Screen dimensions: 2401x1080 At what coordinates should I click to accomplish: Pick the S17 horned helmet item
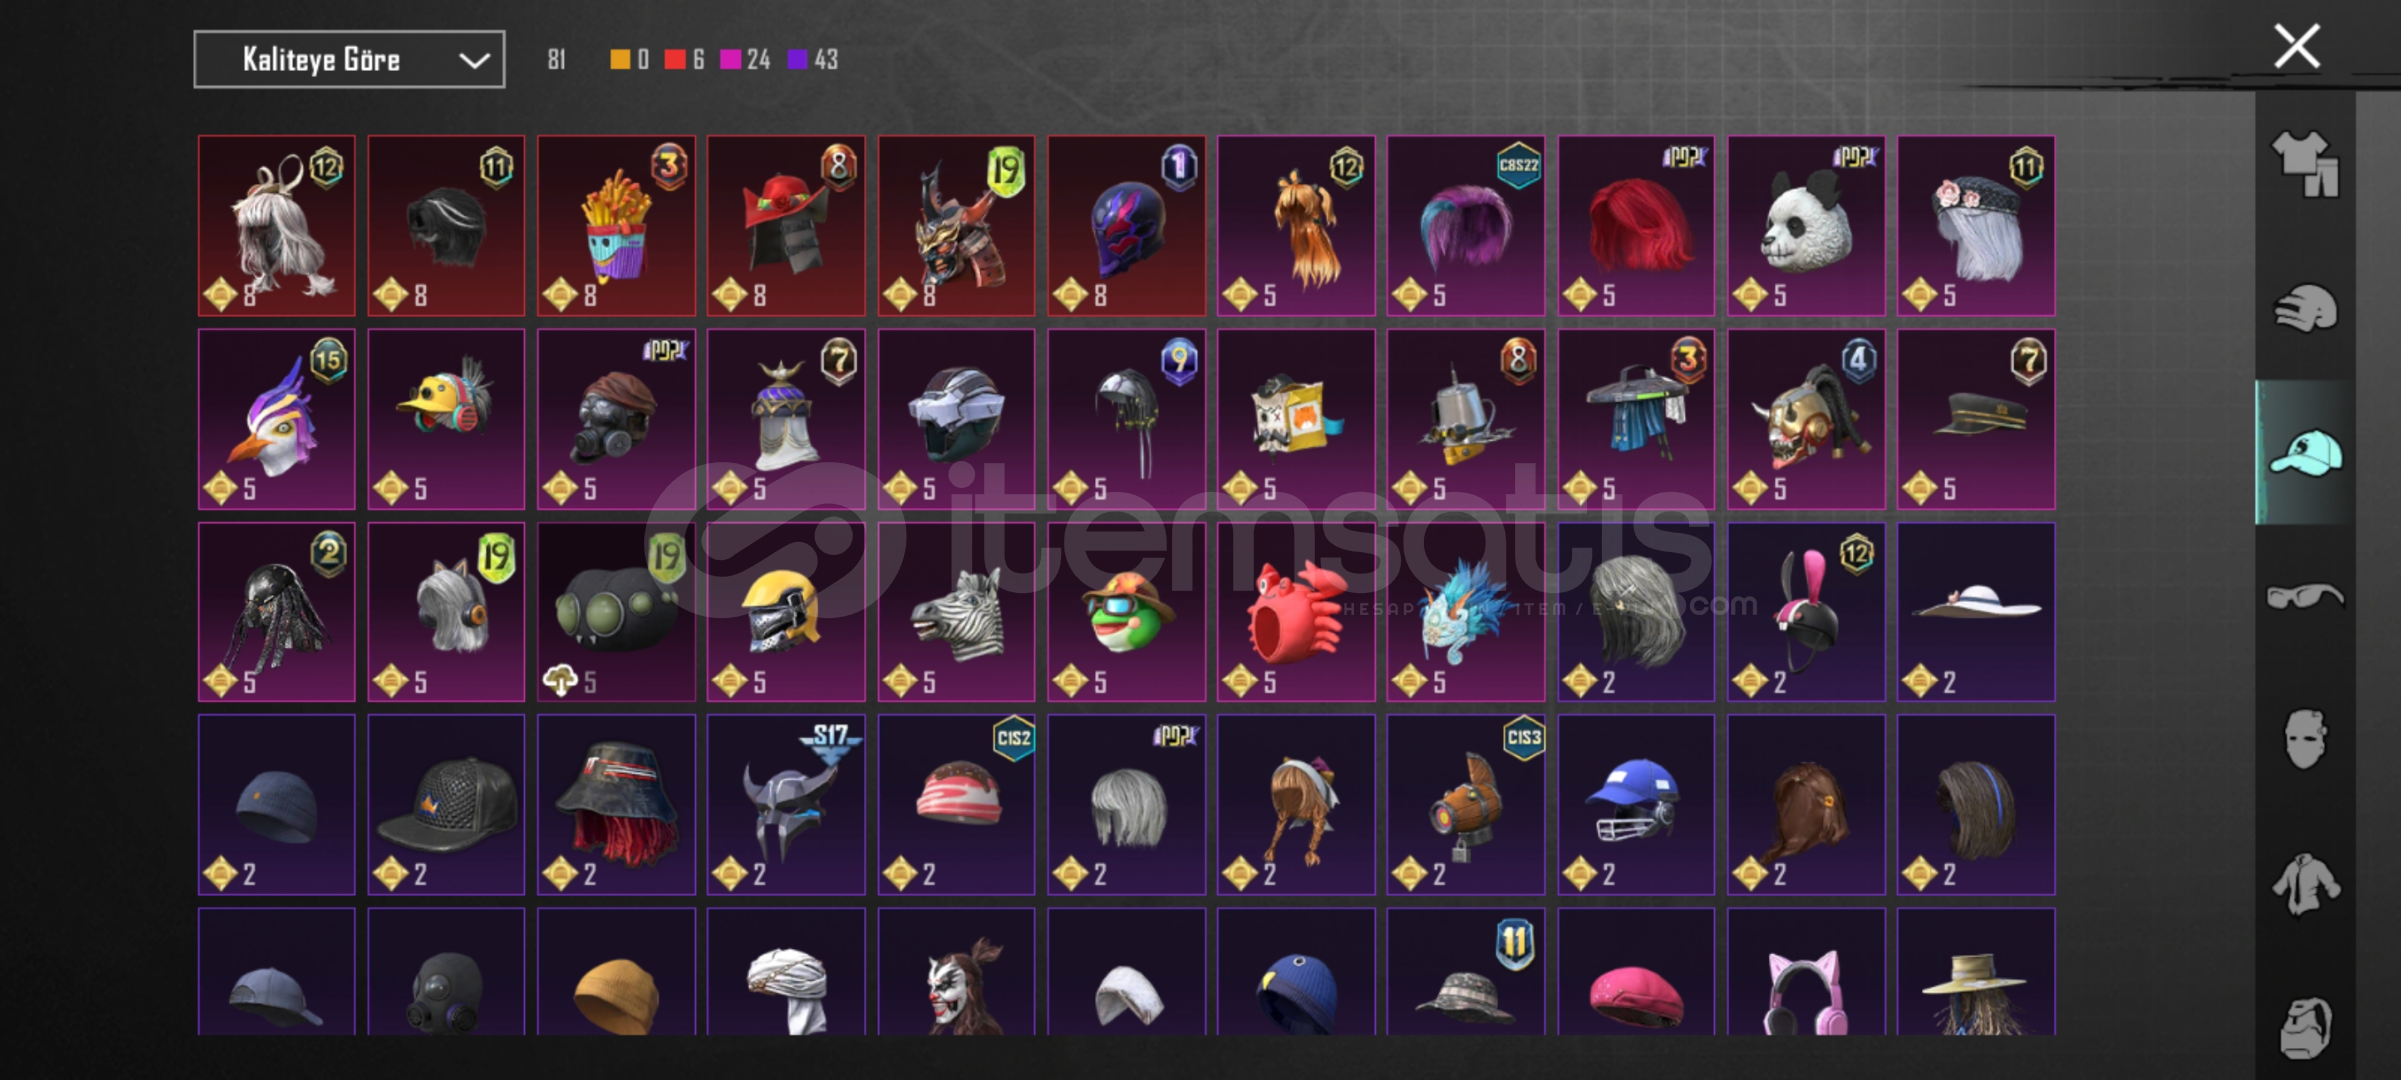coord(786,804)
